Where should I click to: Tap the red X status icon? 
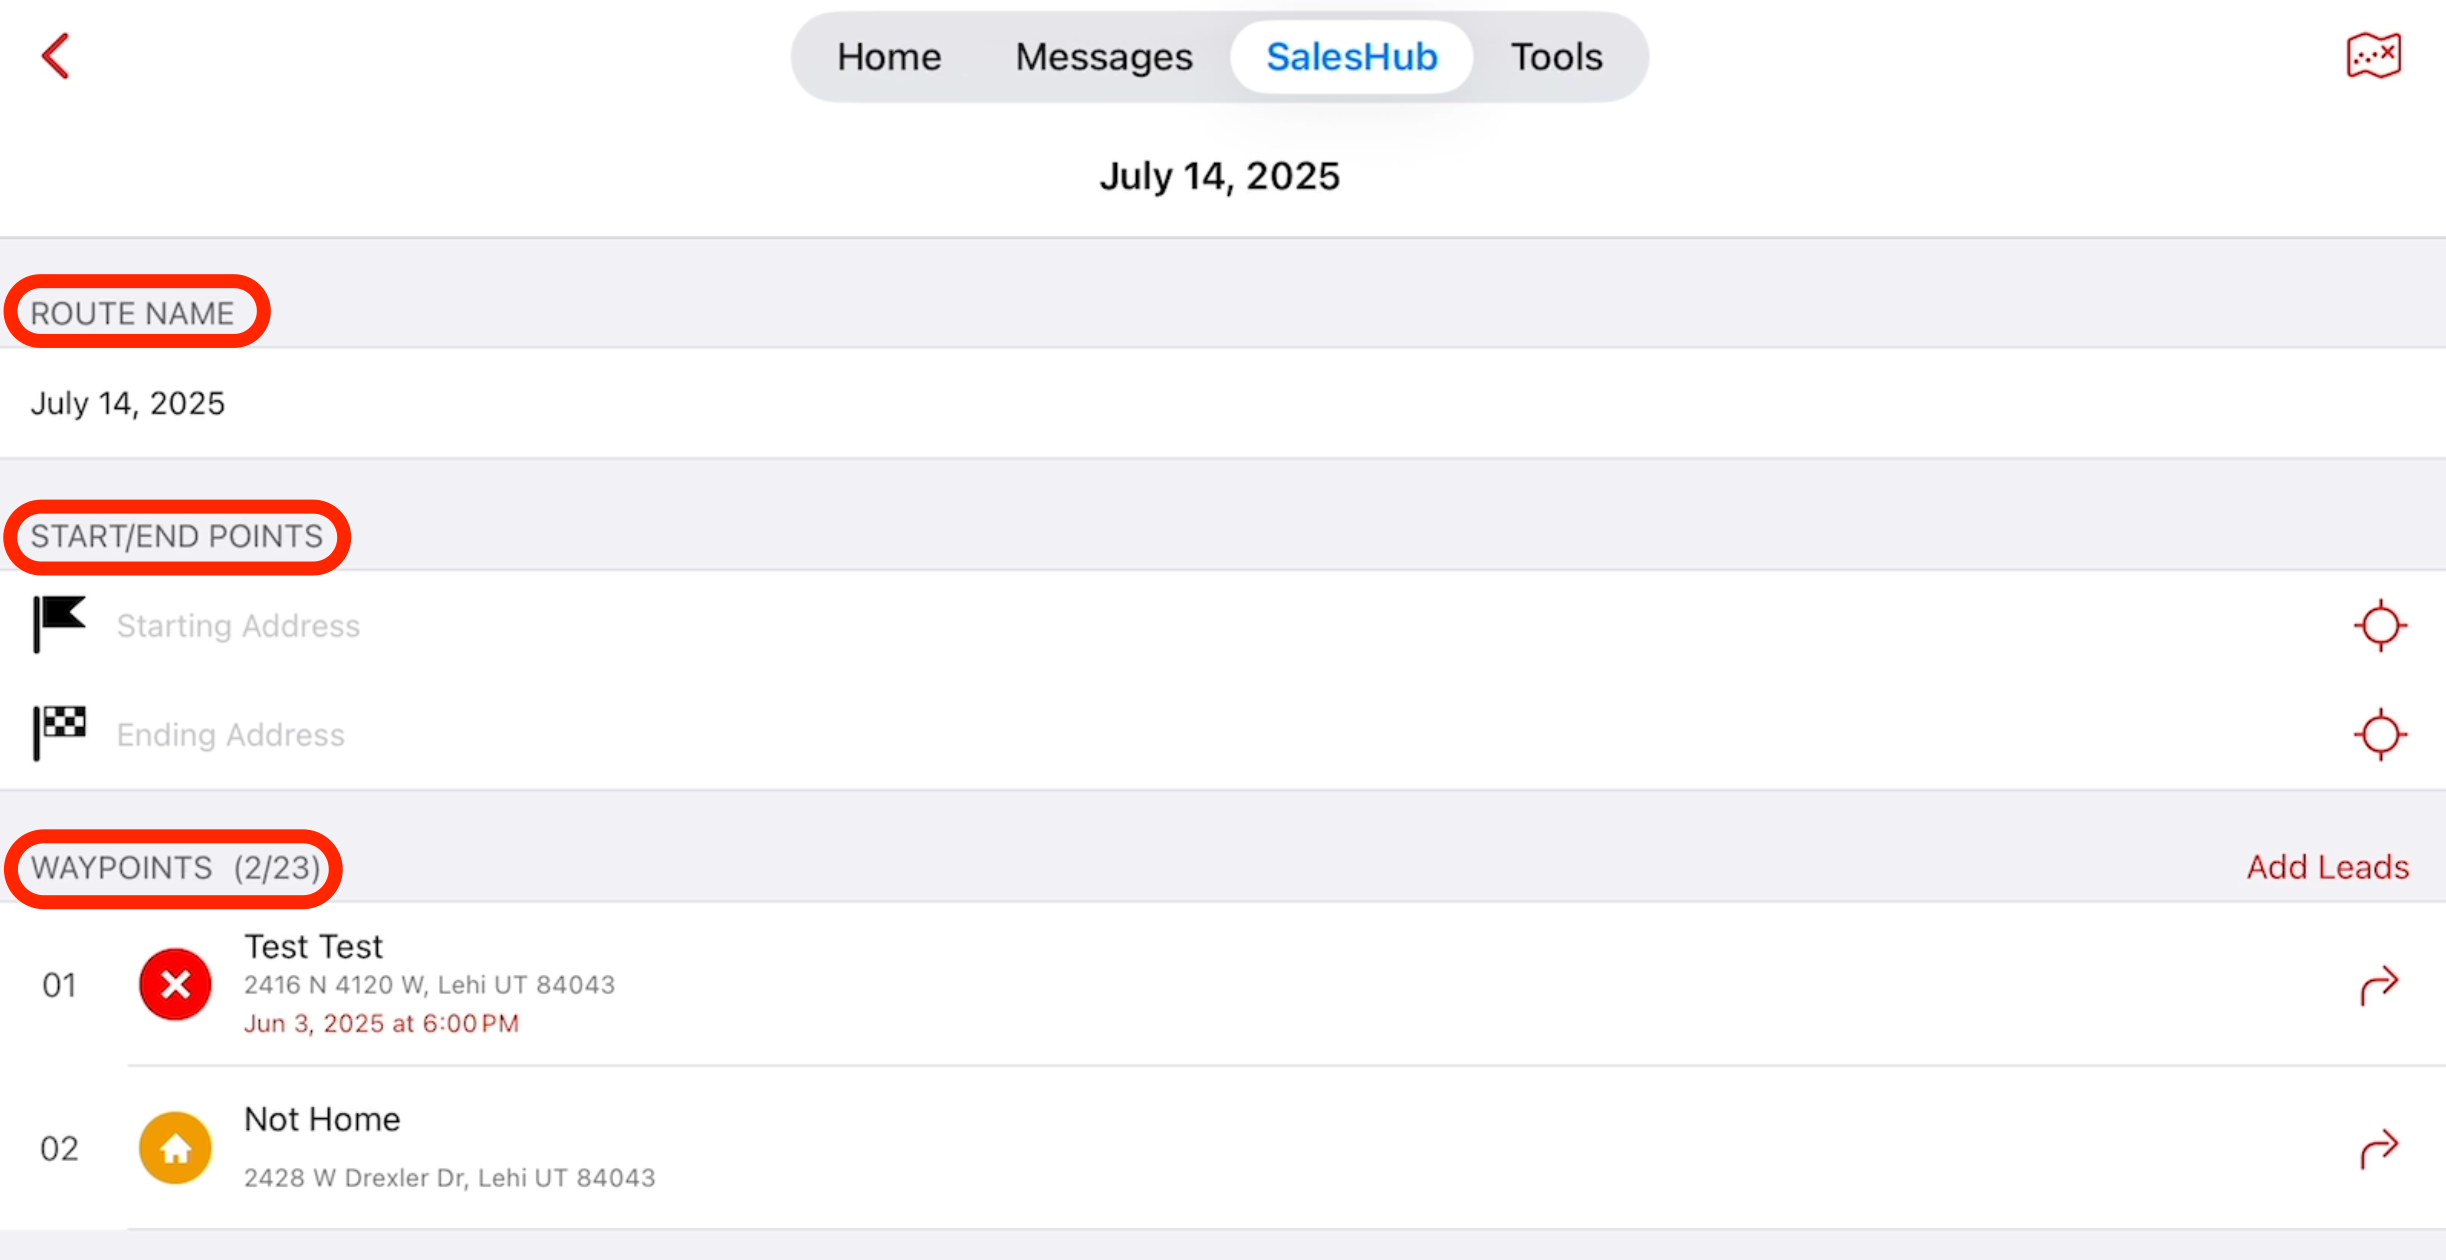175,985
